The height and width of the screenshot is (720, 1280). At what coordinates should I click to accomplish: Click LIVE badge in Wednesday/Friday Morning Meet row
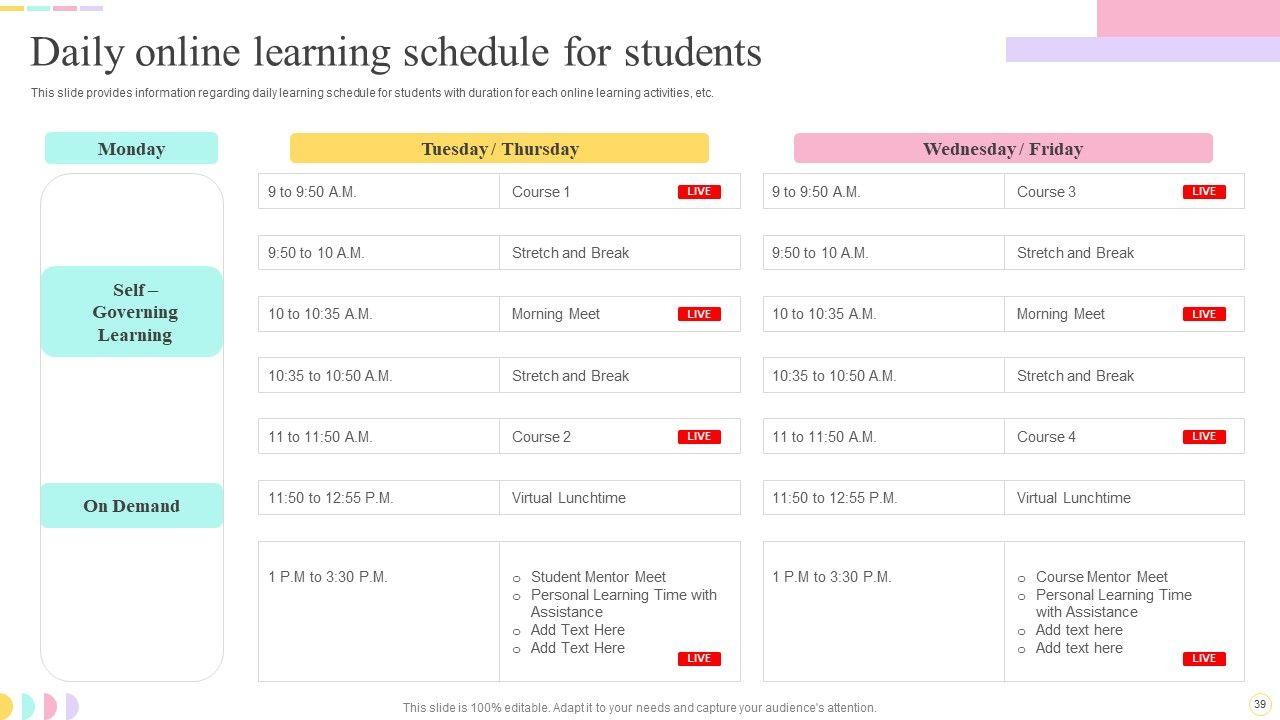pos(1204,314)
